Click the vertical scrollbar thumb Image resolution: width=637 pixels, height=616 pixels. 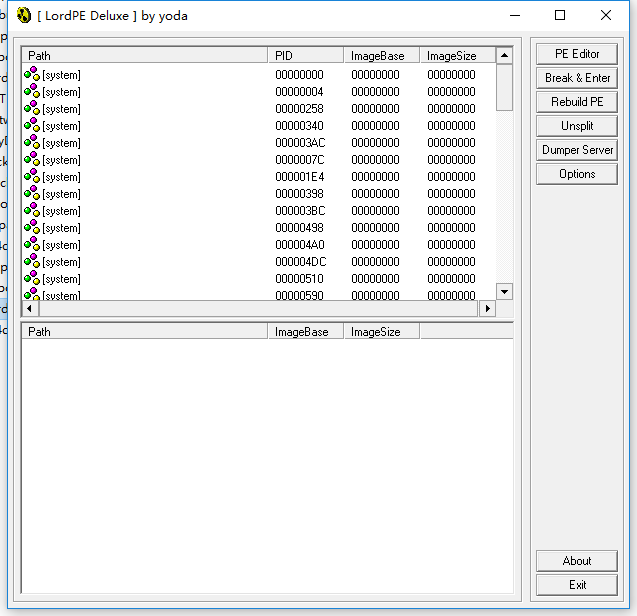pos(504,87)
